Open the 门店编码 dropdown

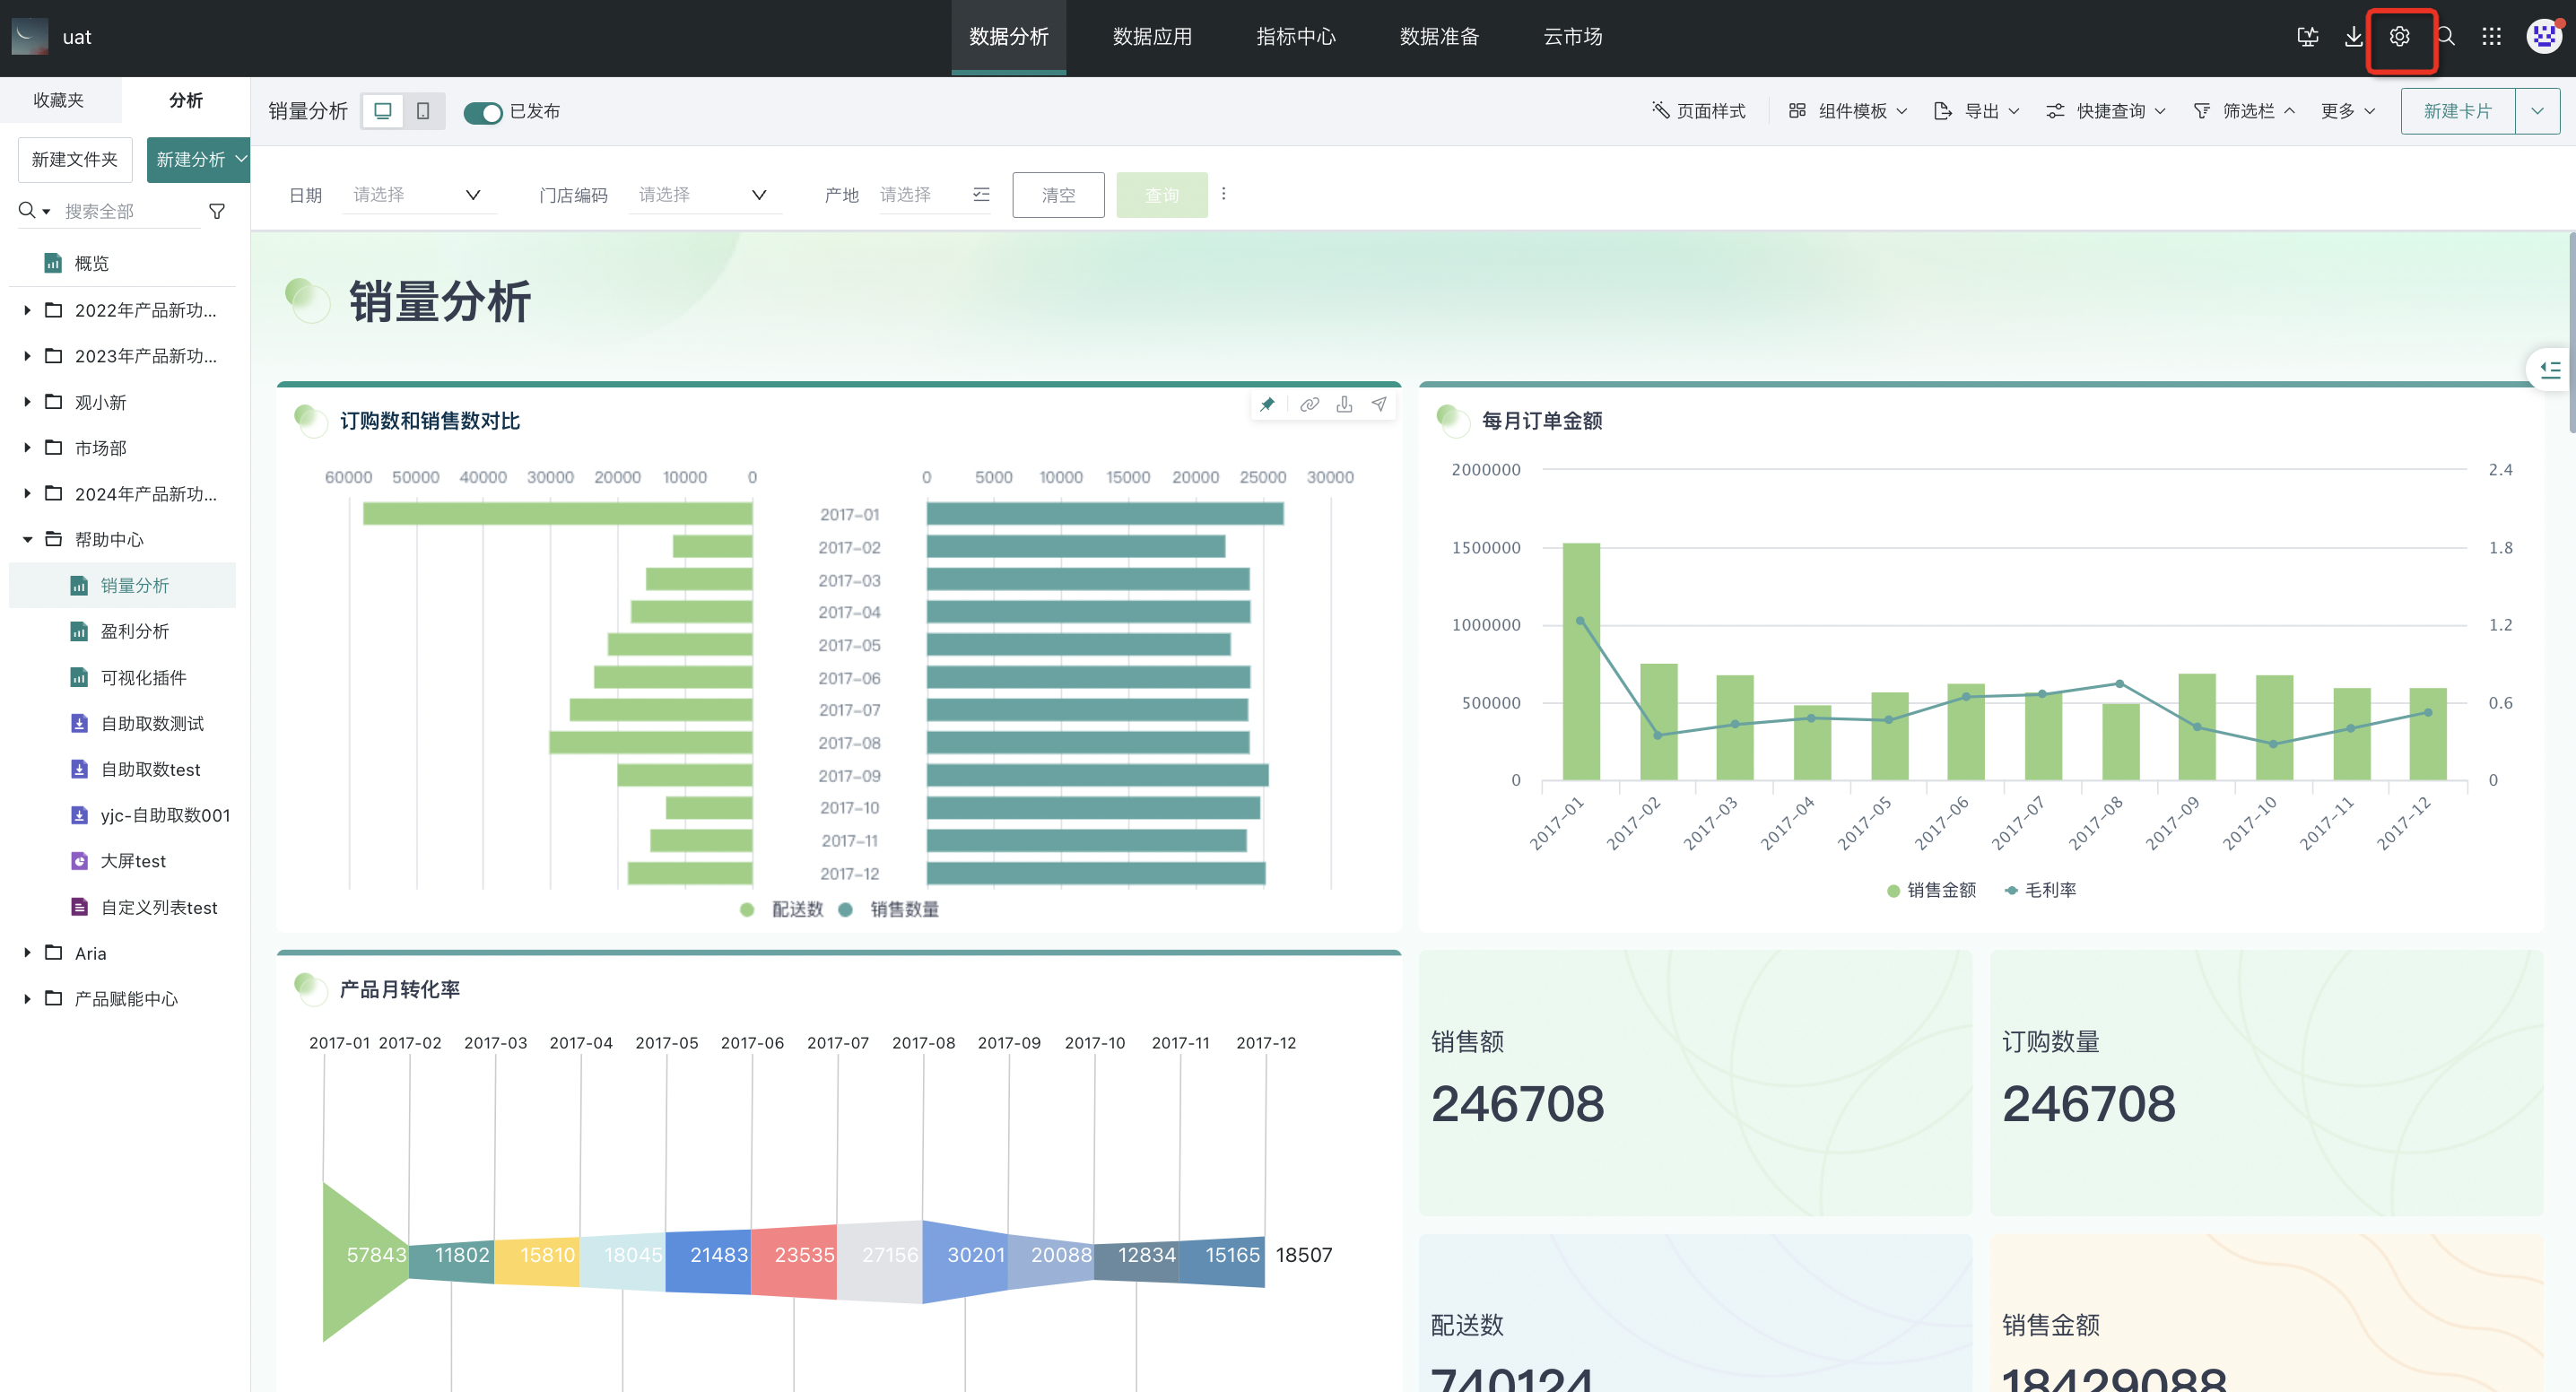click(x=704, y=195)
